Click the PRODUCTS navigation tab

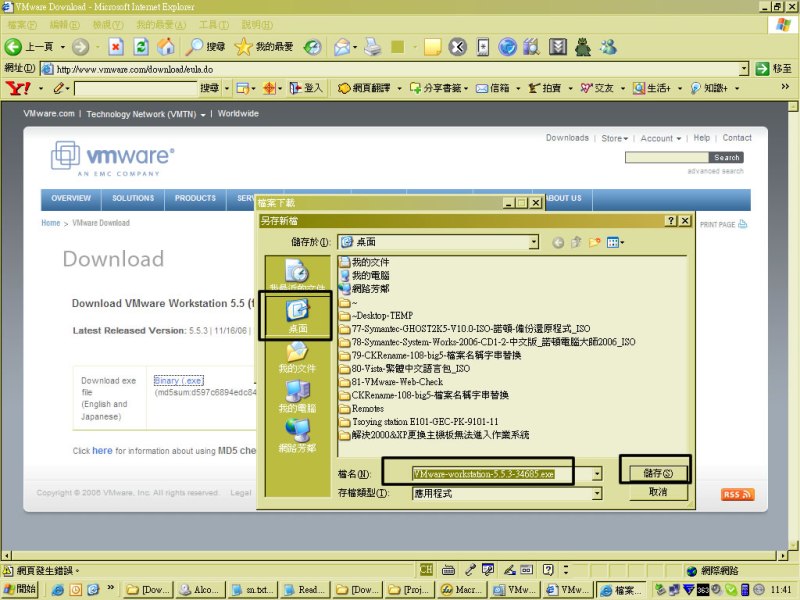pos(195,198)
